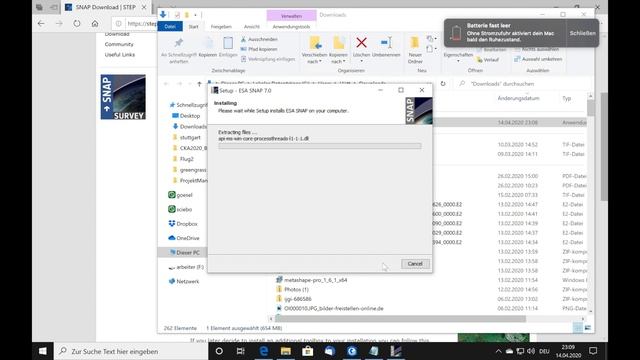
Task: Select the jgi-686586 file
Action: (294, 299)
